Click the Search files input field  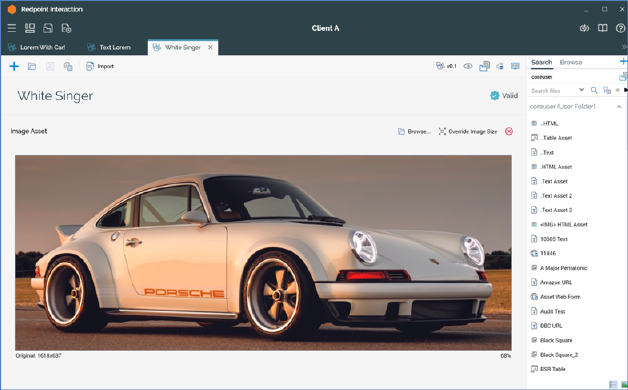(554, 90)
